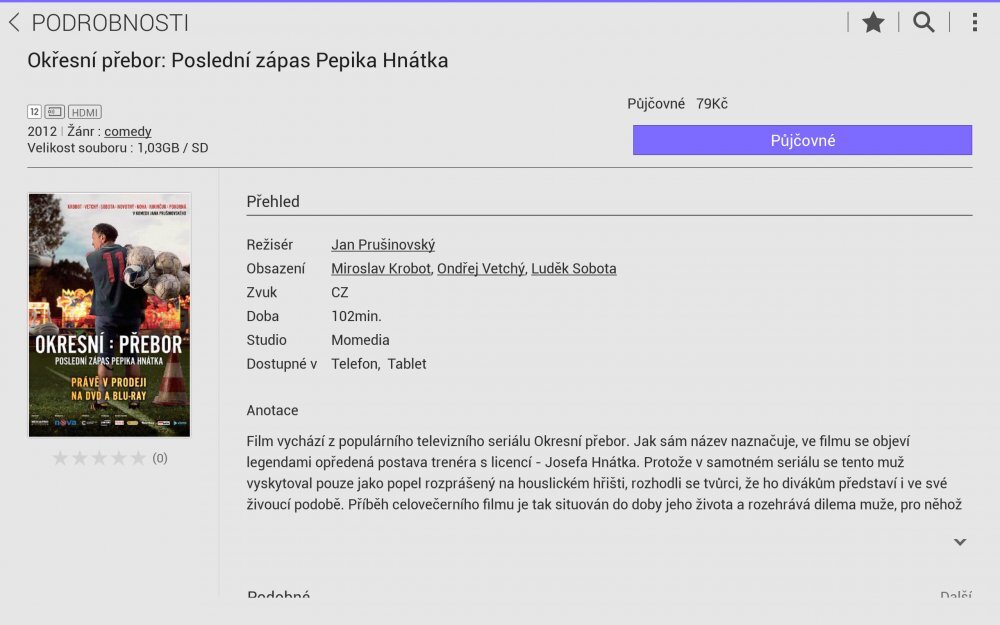Click the fifth rating star under the poster

point(141,457)
